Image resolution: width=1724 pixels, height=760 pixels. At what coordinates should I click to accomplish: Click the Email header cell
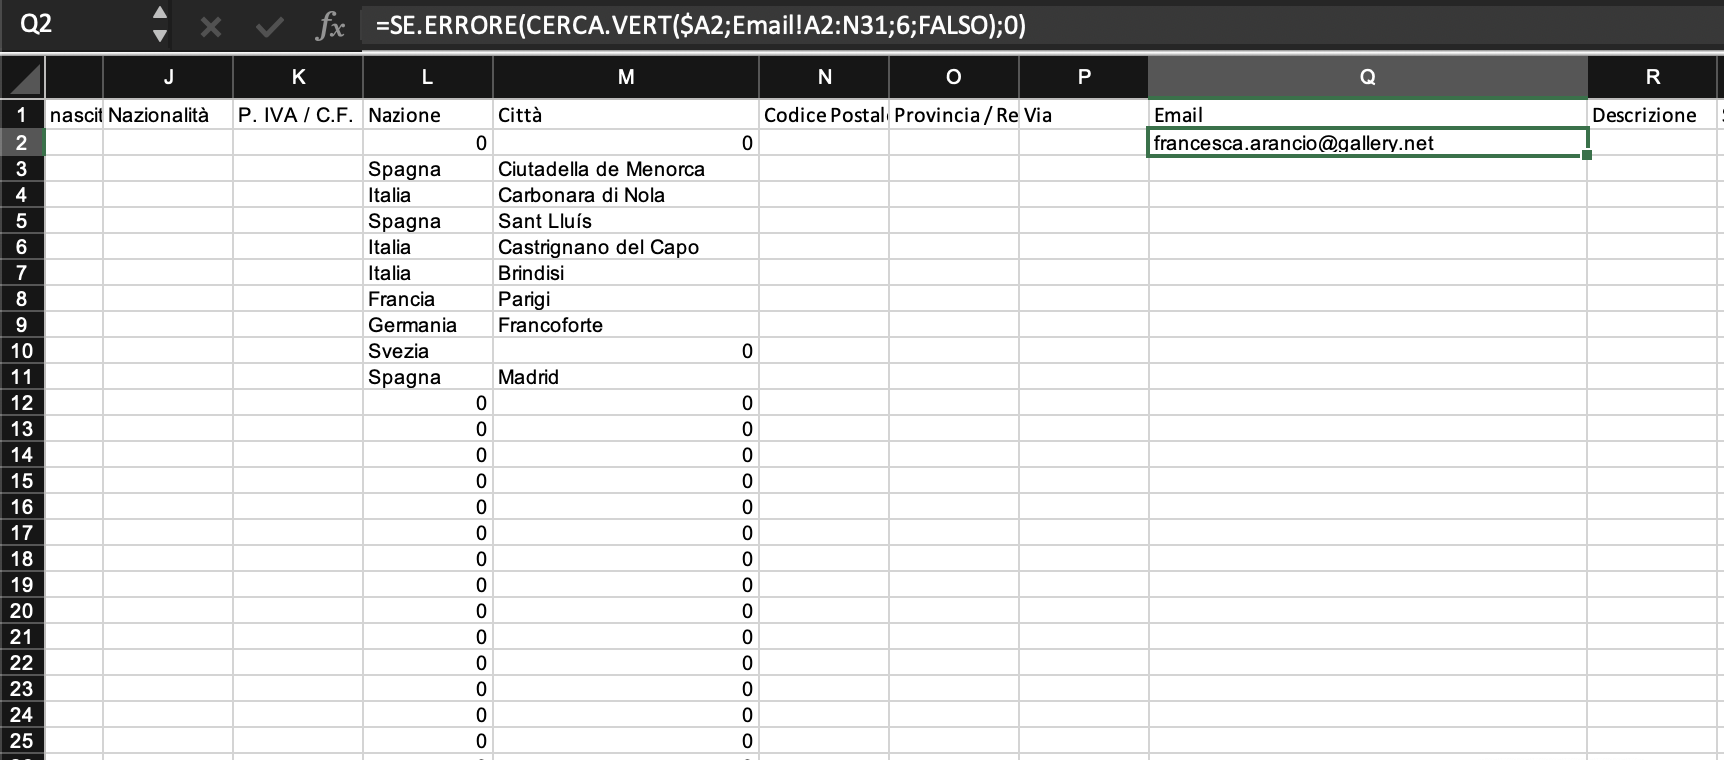click(x=1367, y=115)
